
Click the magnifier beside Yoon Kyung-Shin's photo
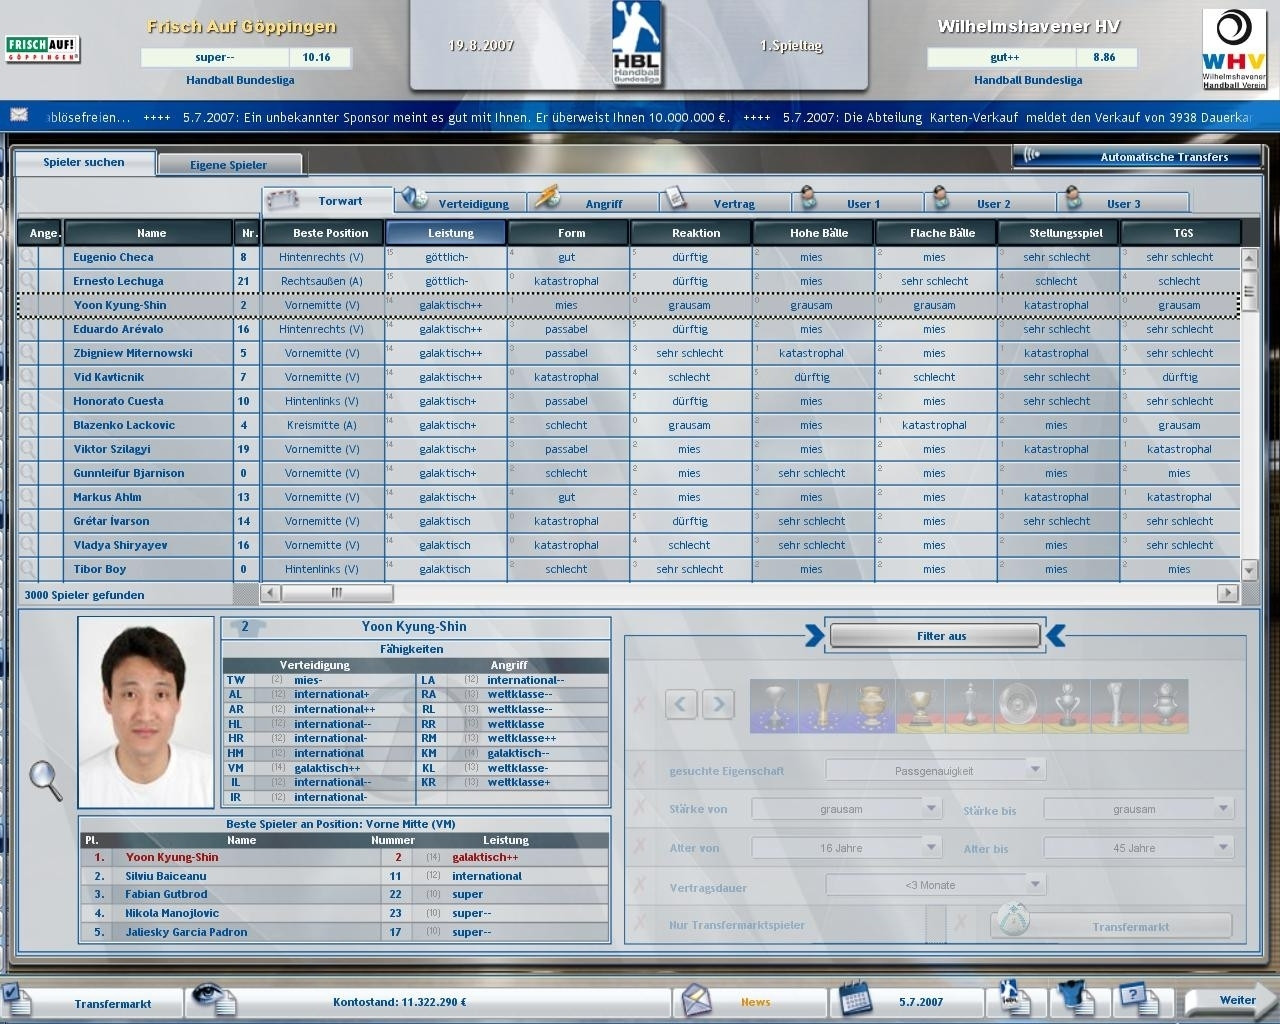(x=45, y=781)
